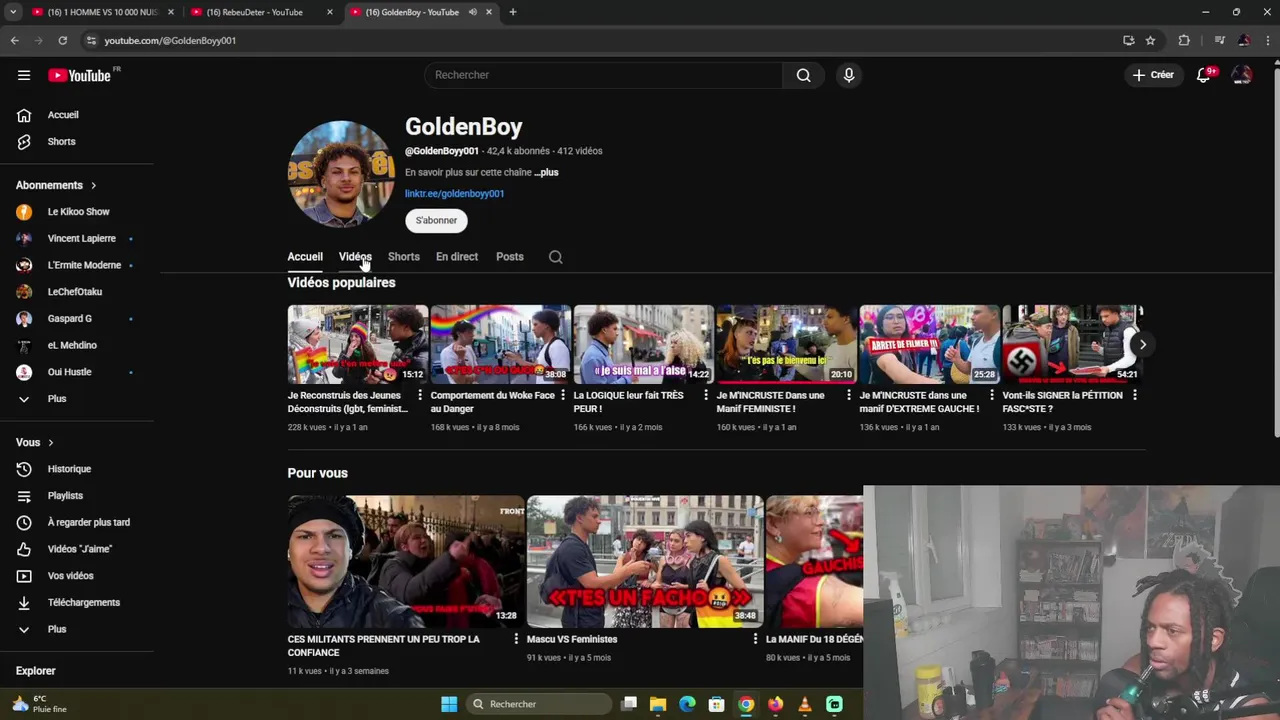Bookmark this page with the star
The image size is (1280, 720).
point(1150,40)
